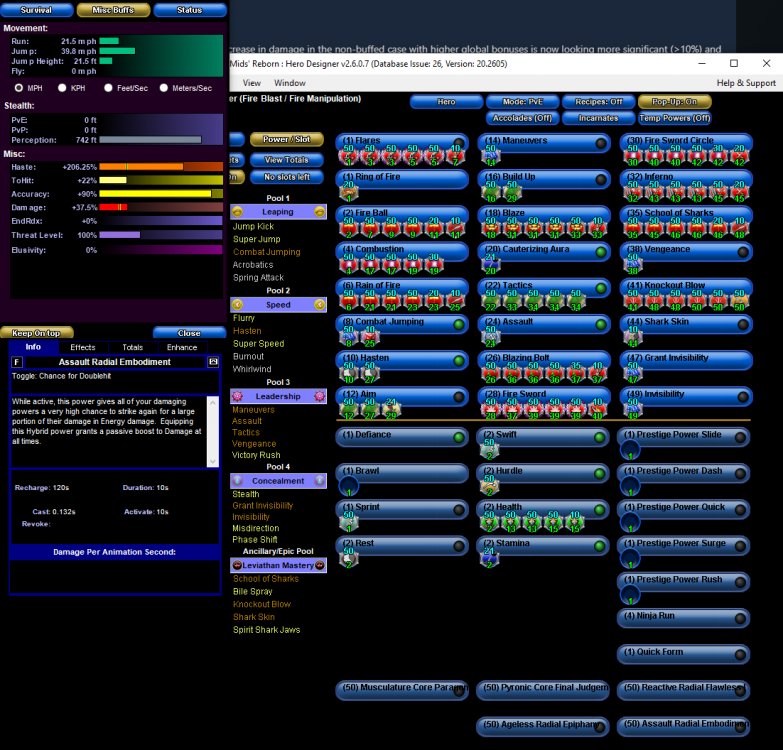Switch to the Survival totals tab

tap(36, 10)
